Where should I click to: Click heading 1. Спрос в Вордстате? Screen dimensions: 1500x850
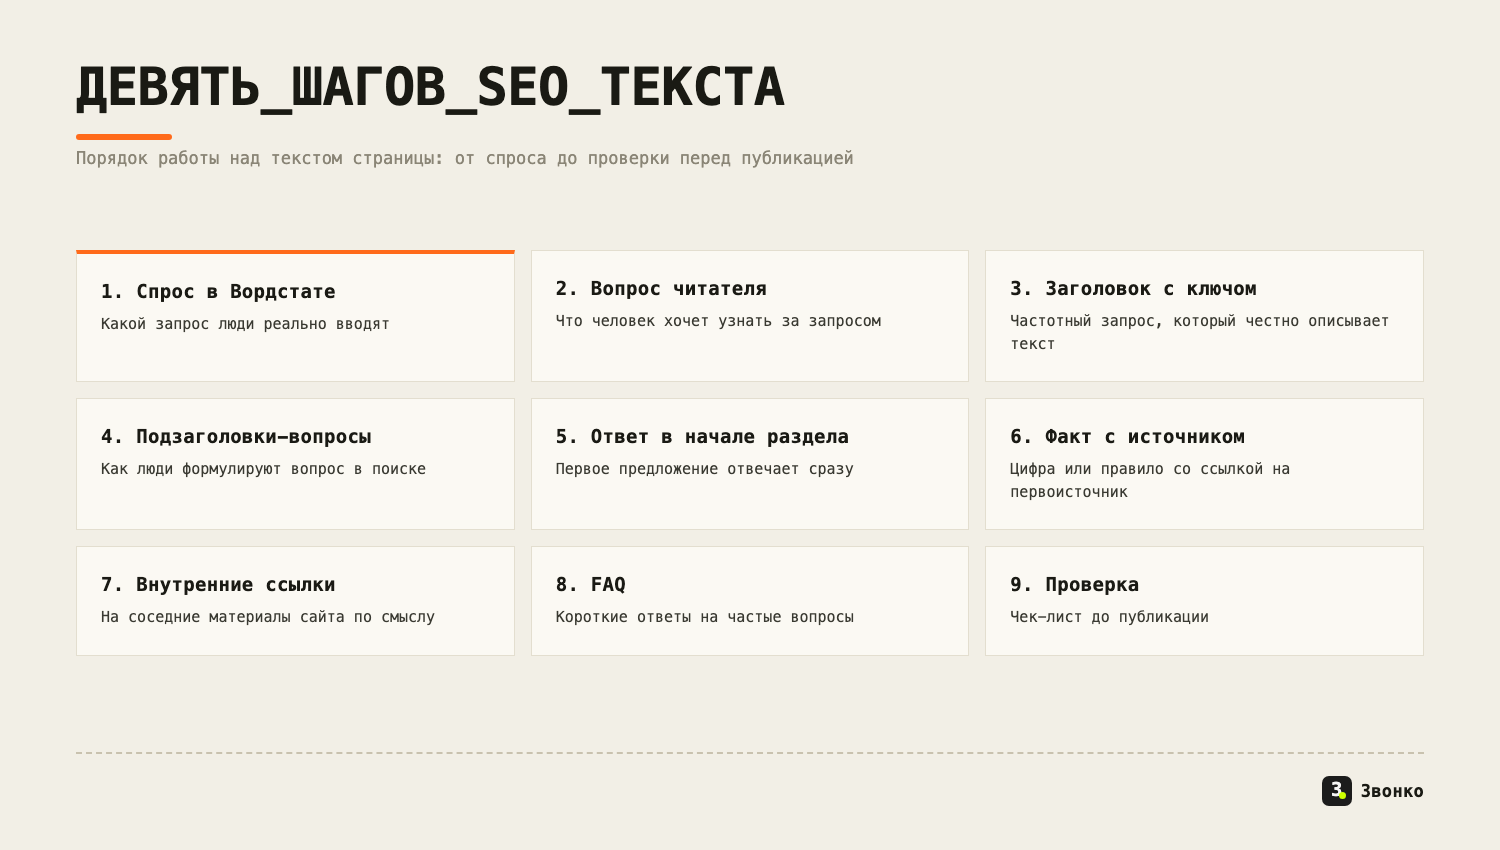(218, 292)
